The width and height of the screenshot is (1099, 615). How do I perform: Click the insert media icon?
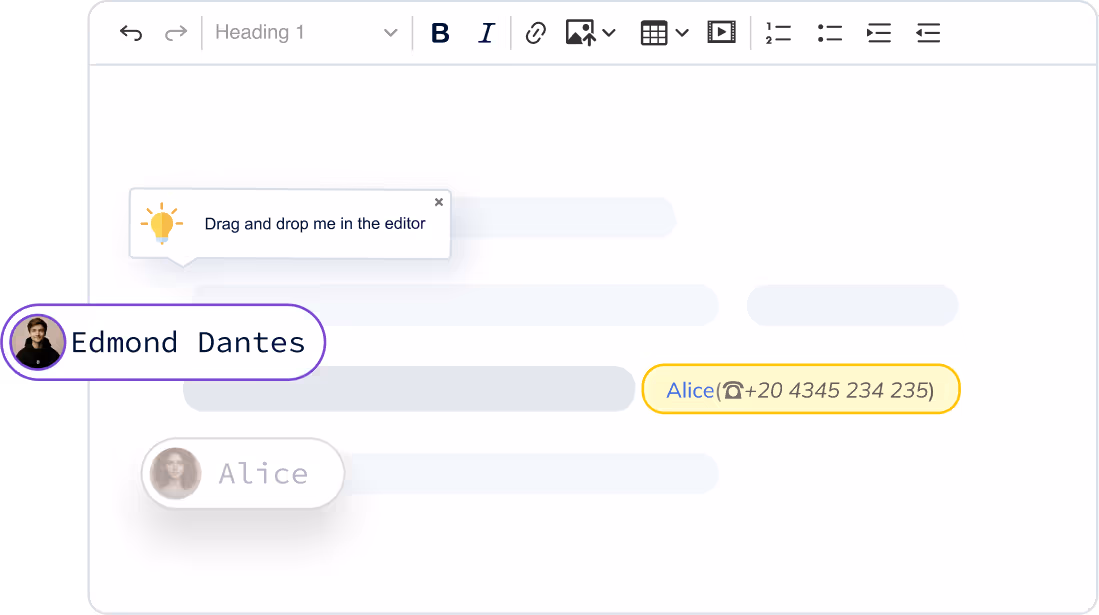721,33
